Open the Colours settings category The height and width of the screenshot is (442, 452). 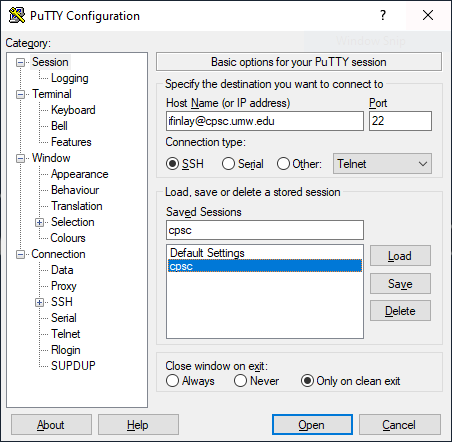click(68, 238)
